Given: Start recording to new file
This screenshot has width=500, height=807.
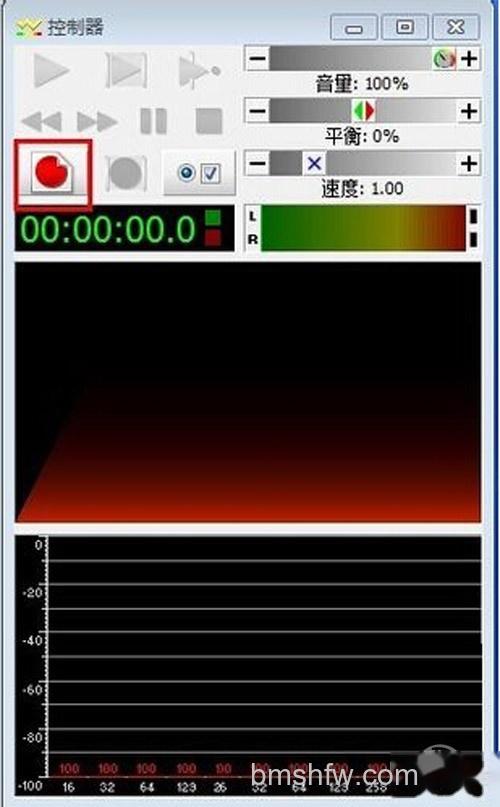Looking at the screenshot, I should click(53, 173).
